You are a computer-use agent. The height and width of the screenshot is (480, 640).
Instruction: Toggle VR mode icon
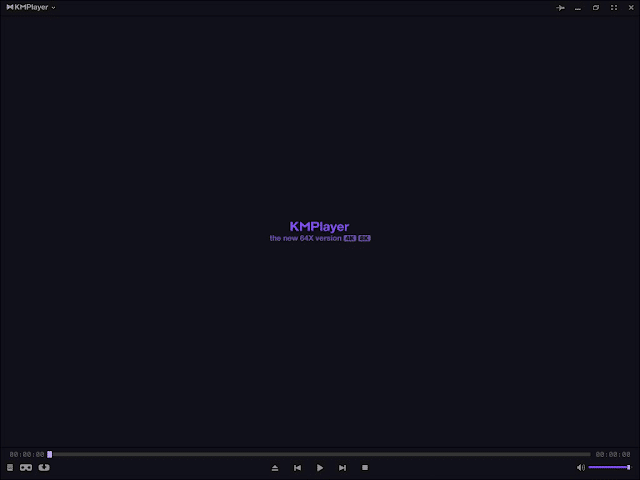pyautogui.click(x=26, y=468)
